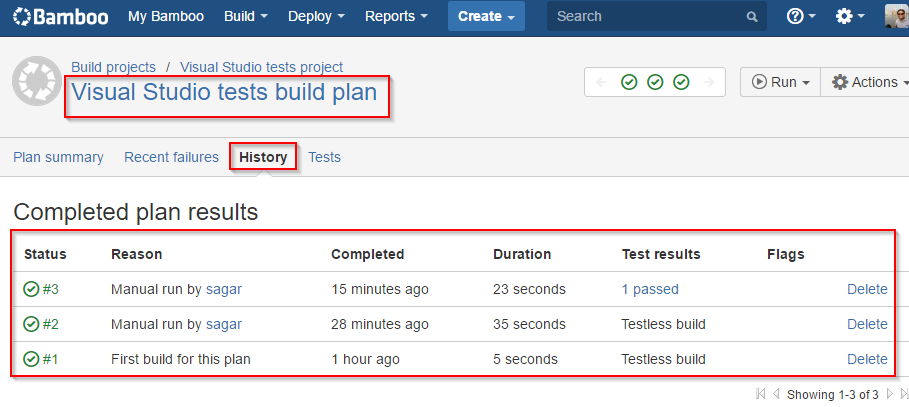Viewport: 909px width, 407px height.
Task: Click the grey plan avatar icon
Action: [x=37, y=81]
